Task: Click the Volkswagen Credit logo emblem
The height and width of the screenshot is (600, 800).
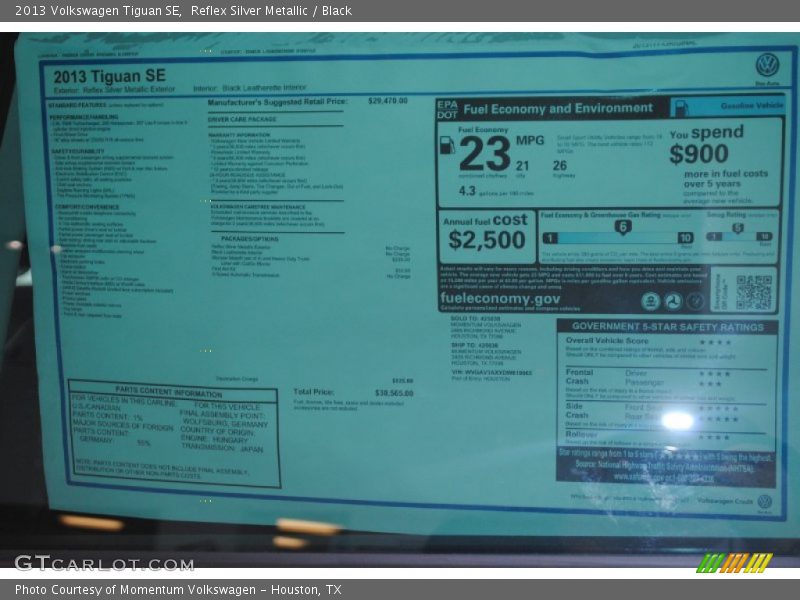Action: click(x=764, y=501)
